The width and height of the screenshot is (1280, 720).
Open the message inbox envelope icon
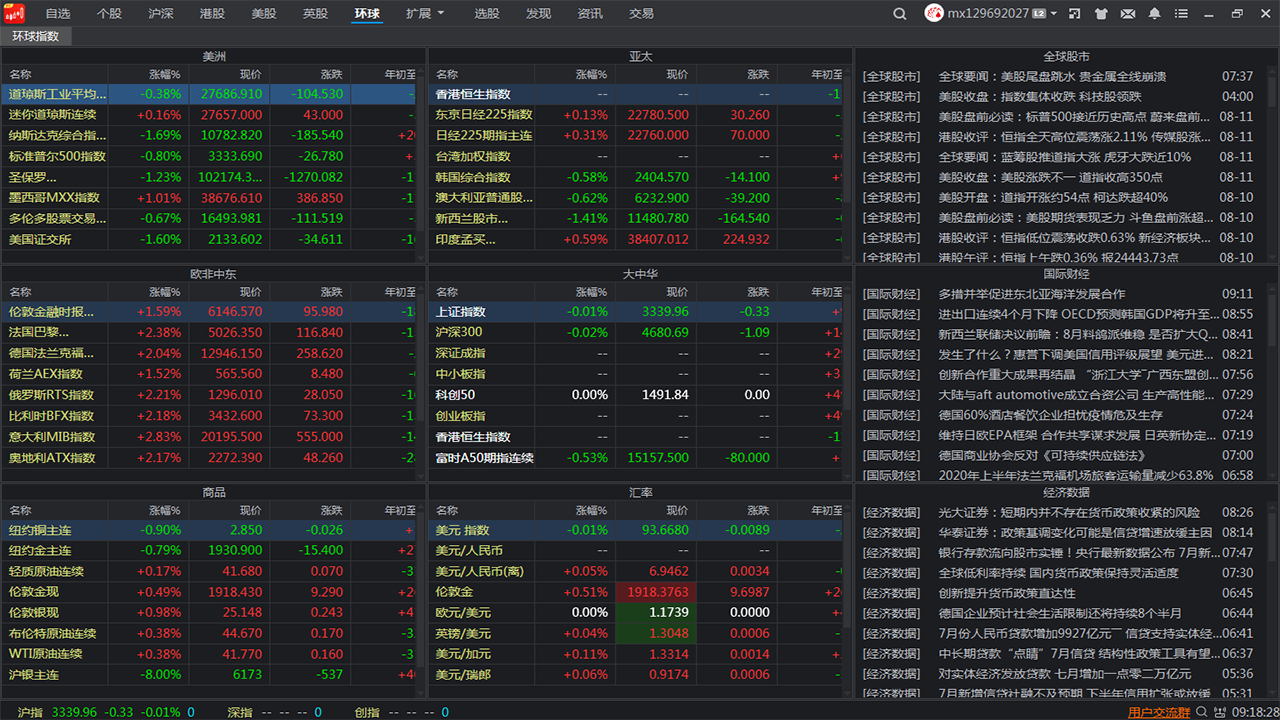(1127, 13)
